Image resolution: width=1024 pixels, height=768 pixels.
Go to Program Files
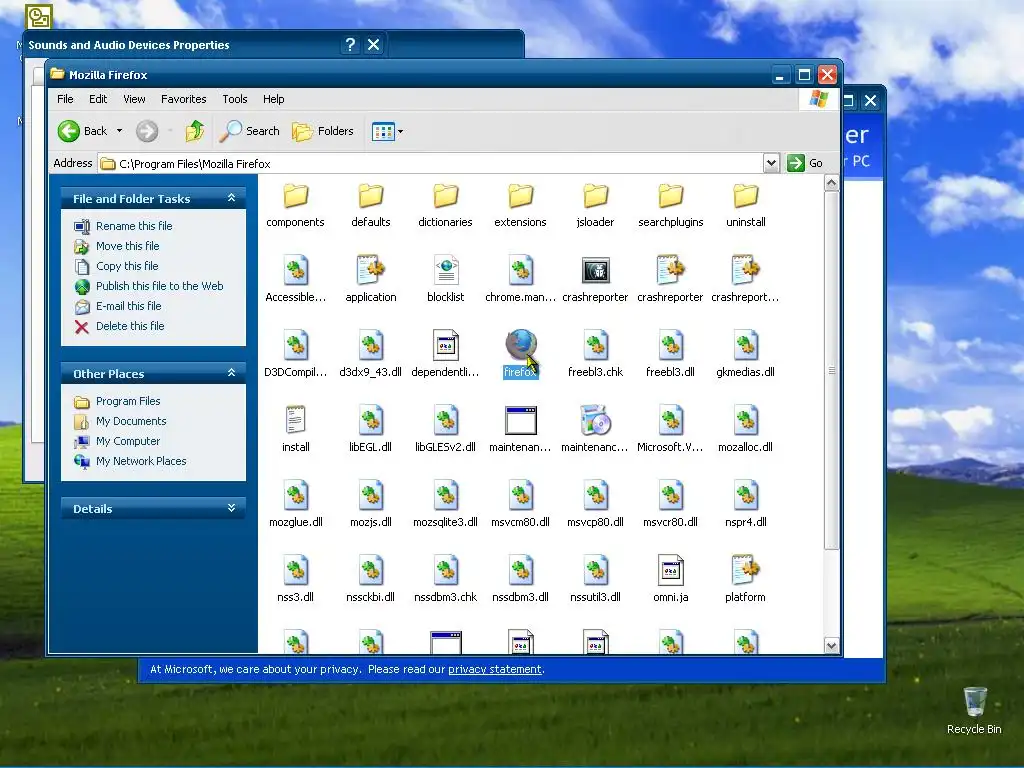pos(128,401)
